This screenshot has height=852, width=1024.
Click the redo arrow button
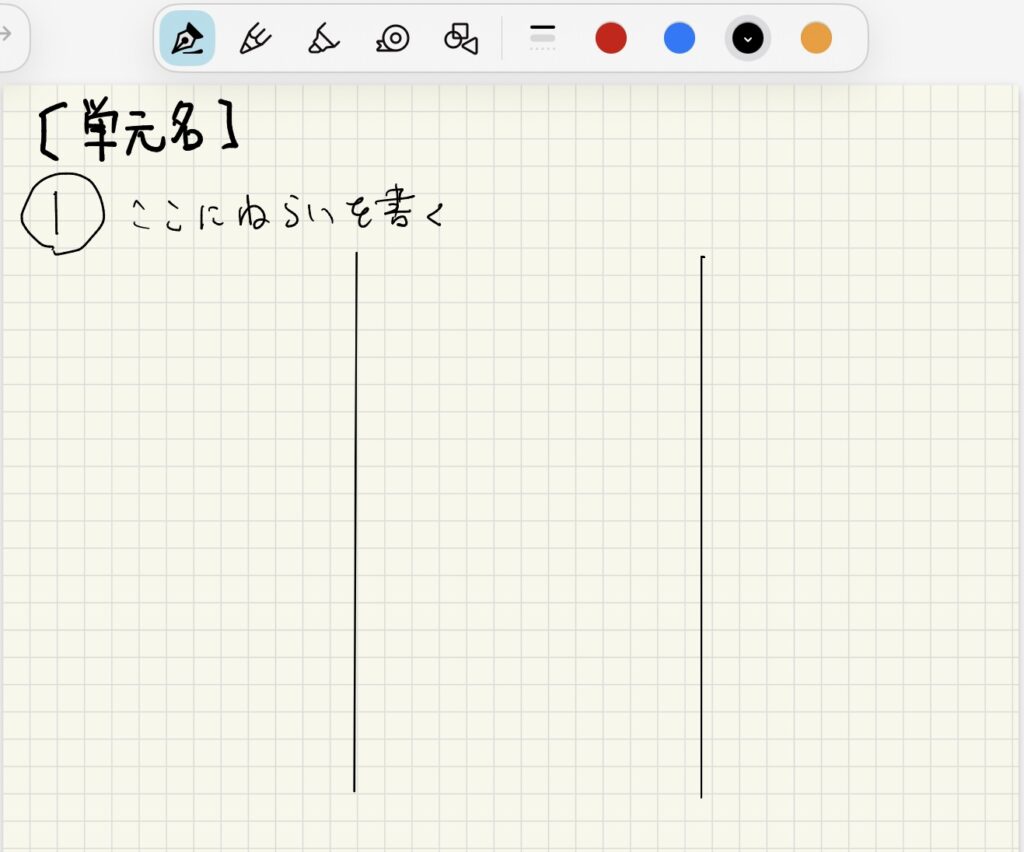click(x=6, y=33)
